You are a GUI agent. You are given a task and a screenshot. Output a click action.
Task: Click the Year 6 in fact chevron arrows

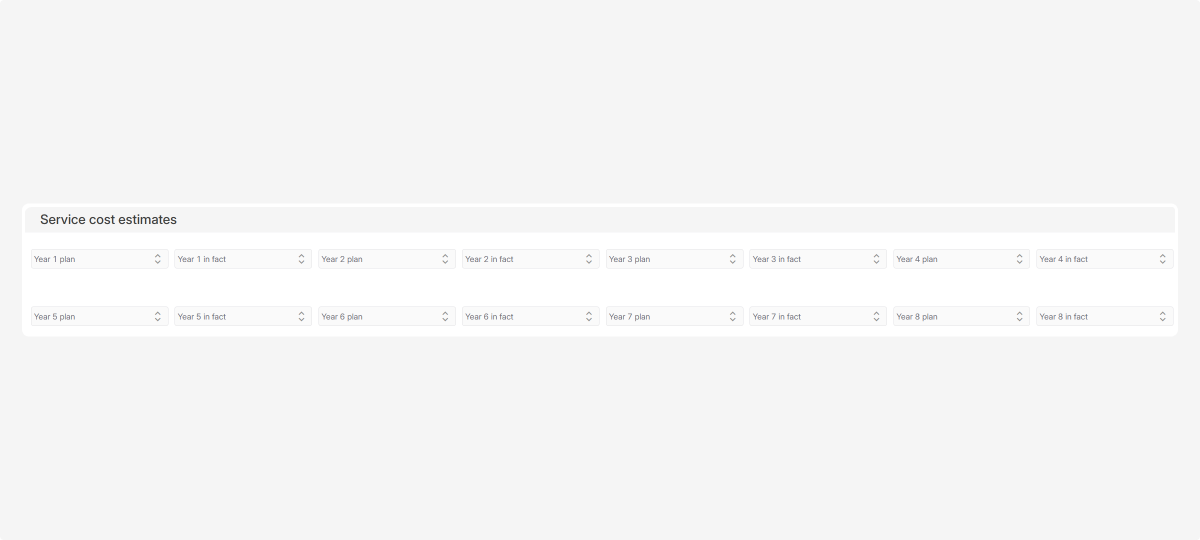[x=589, y=316]
